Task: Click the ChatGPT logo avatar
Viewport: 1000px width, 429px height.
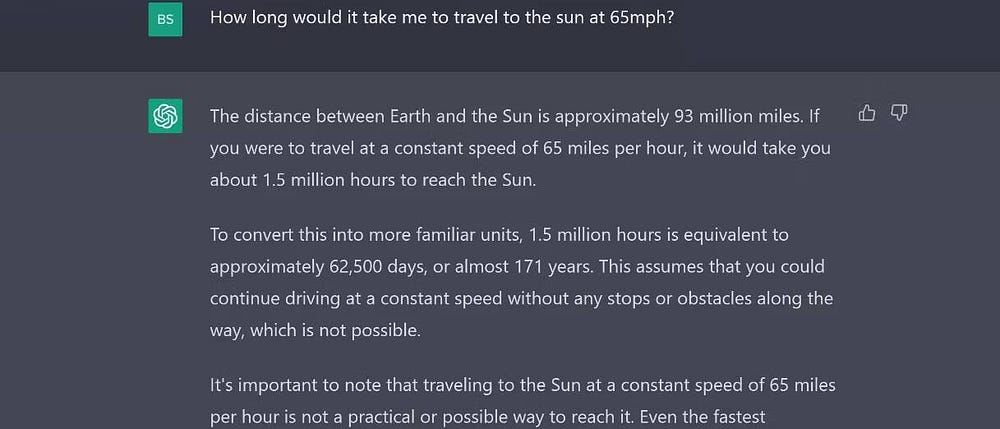Action: coord(165,117)
